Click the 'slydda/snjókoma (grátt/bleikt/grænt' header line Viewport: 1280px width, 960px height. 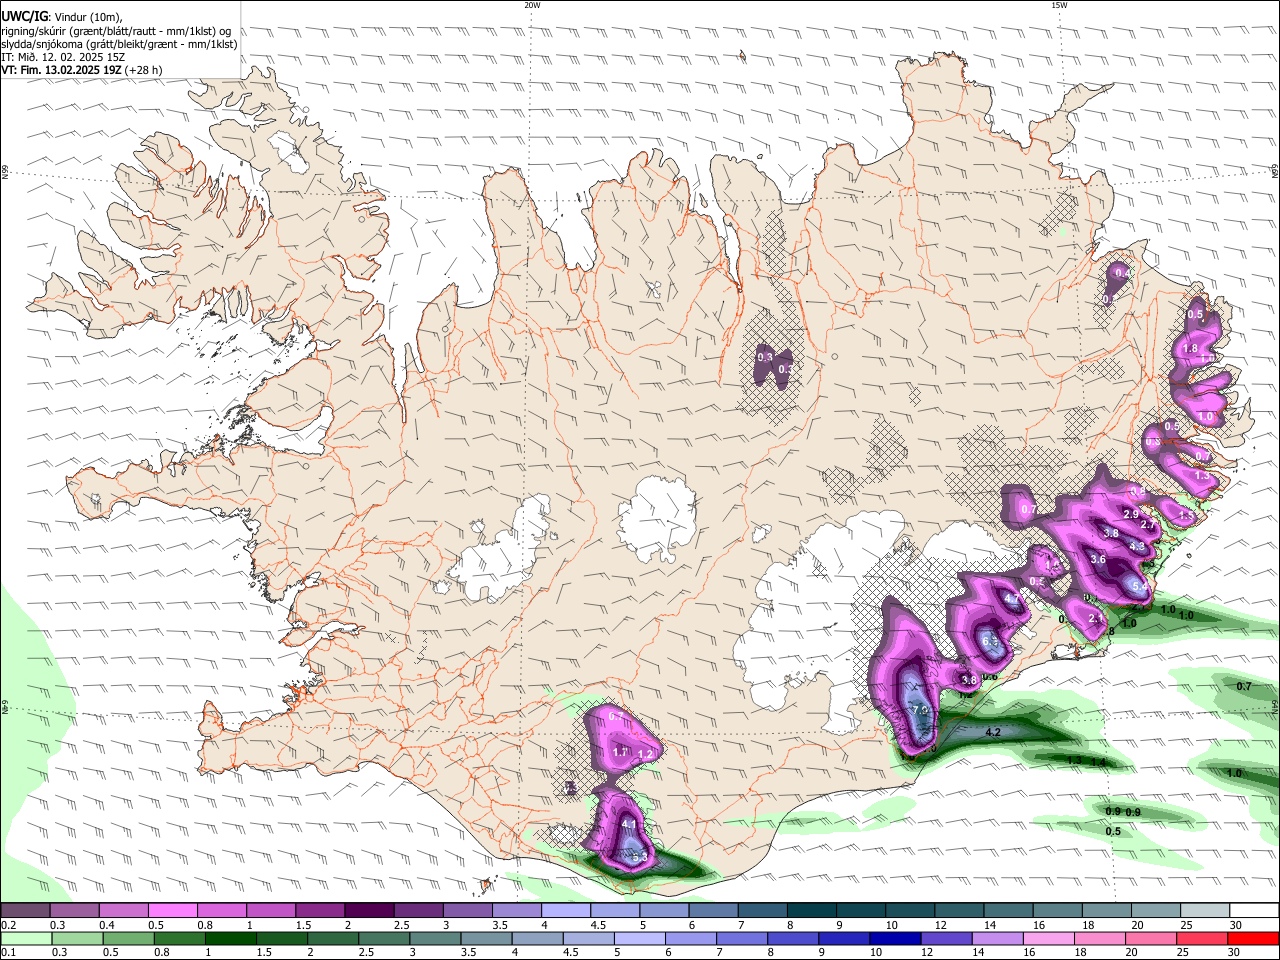click(x=119, y=44)
